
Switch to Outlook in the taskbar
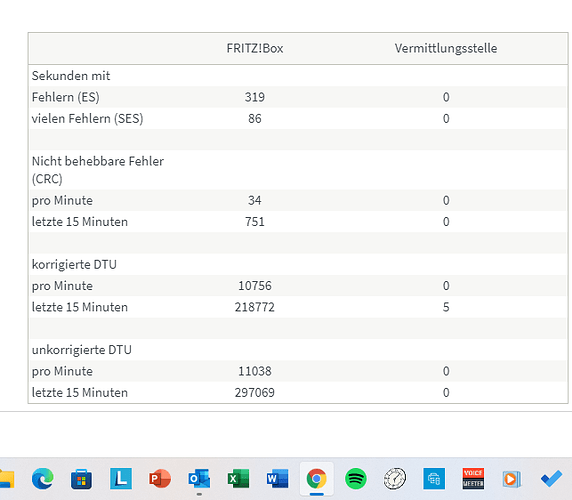tap(199, 478)
